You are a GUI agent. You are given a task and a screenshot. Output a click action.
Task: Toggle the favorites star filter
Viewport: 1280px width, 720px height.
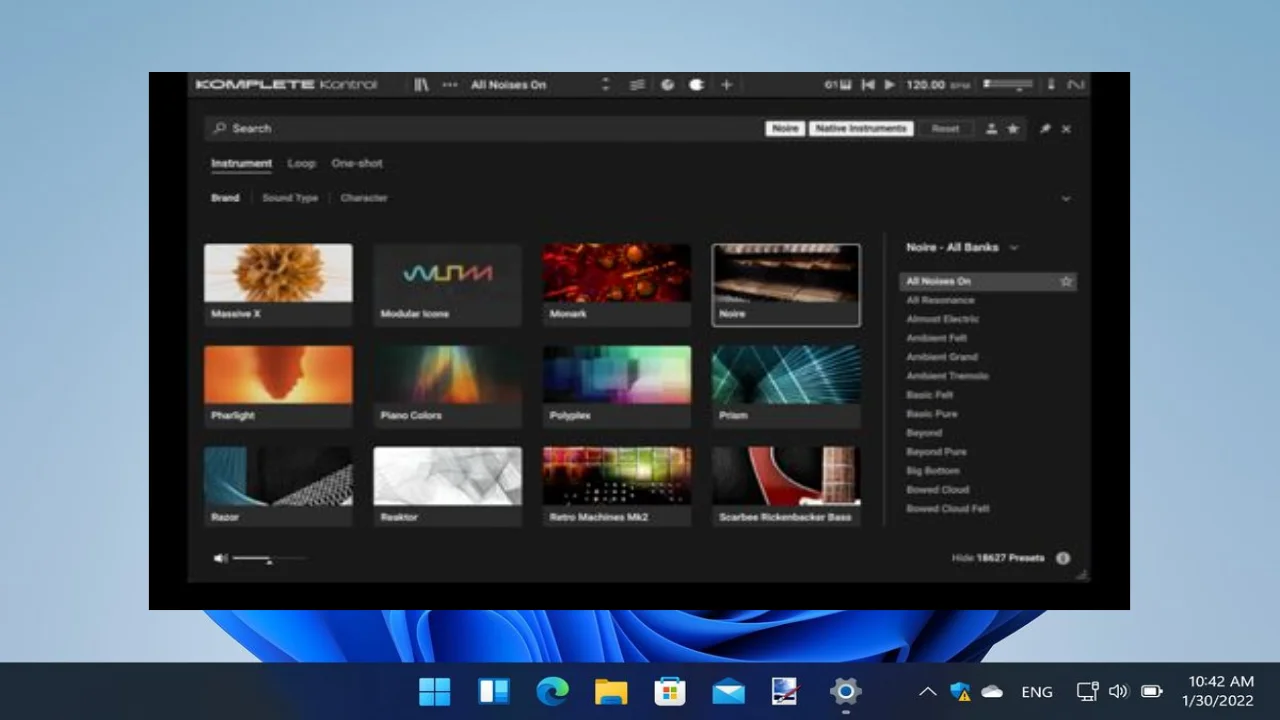point(1013,129)
